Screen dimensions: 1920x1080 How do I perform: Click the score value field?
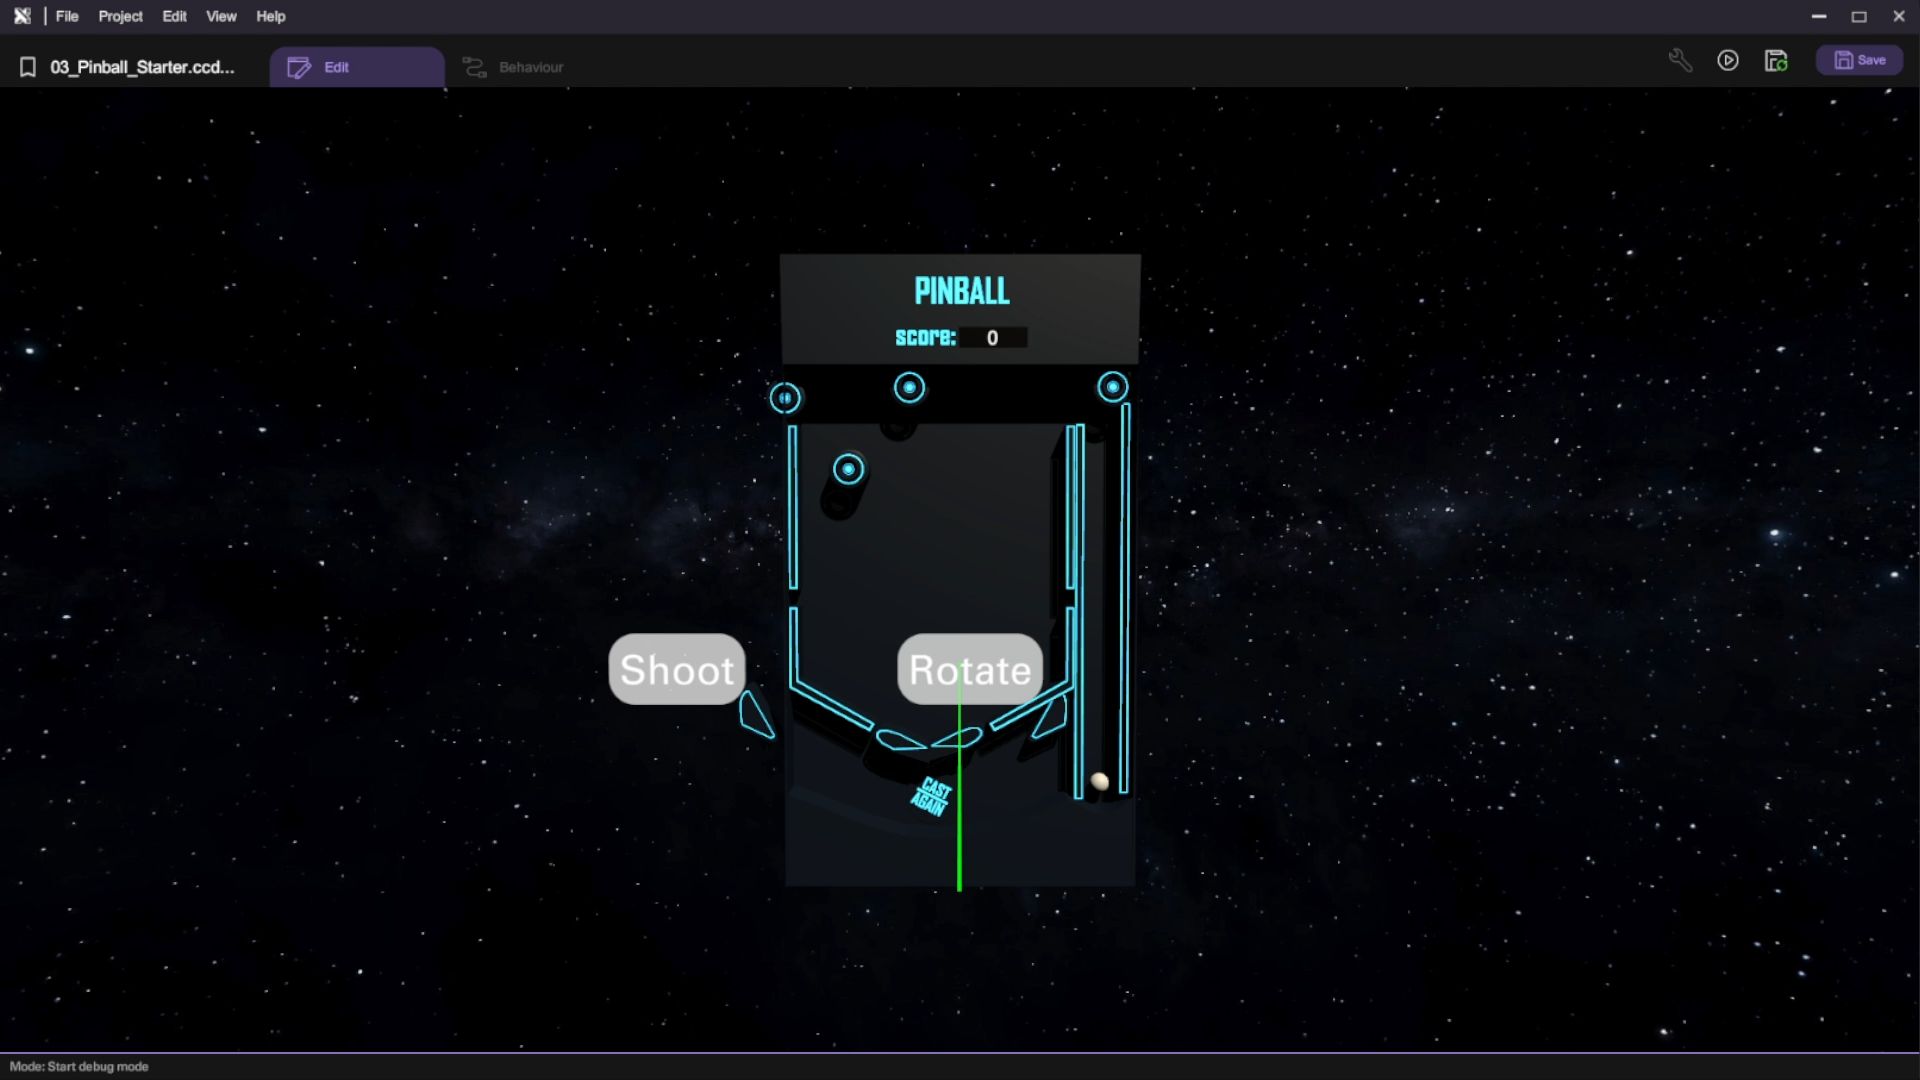point(992,338)
